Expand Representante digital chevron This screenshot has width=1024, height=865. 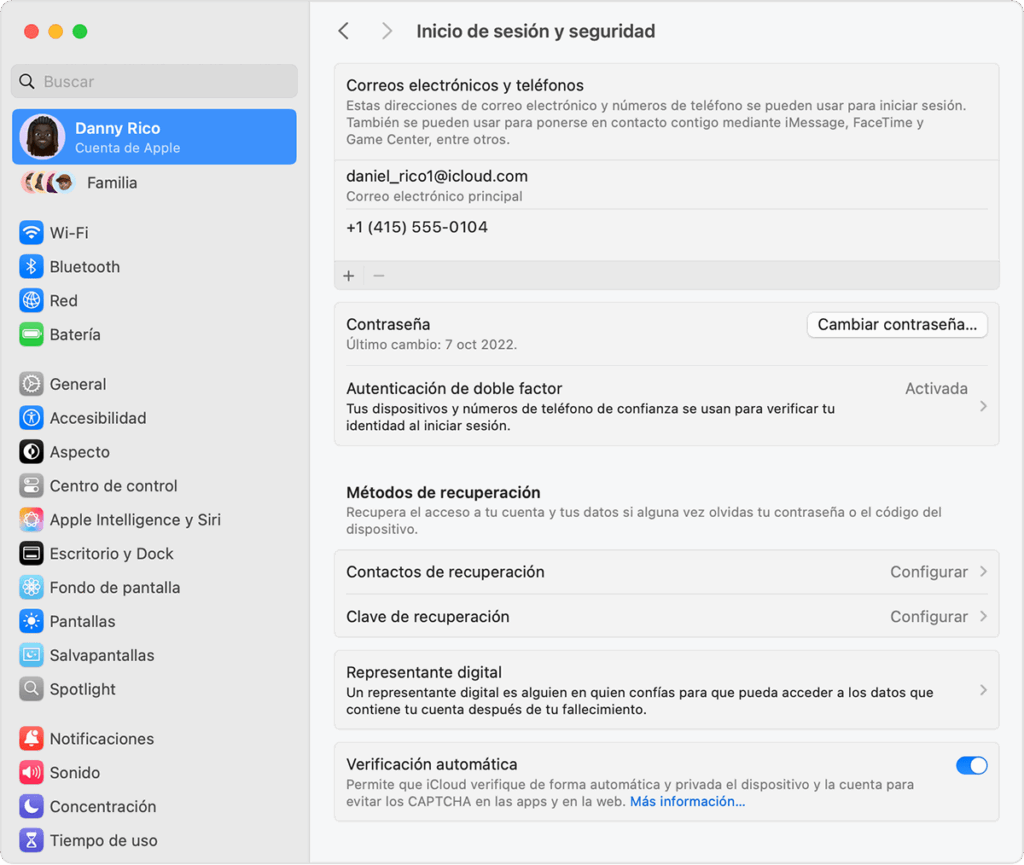pyautogui.click(x=983, y=690)
